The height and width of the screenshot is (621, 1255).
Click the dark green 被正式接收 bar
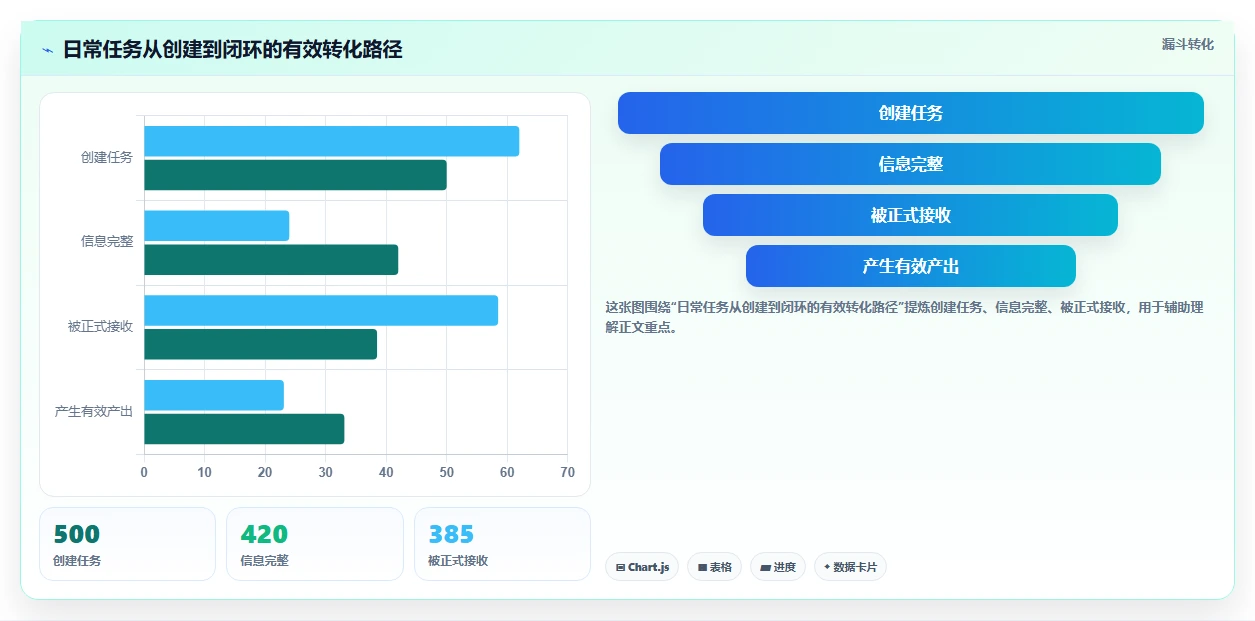click(260, 344)
